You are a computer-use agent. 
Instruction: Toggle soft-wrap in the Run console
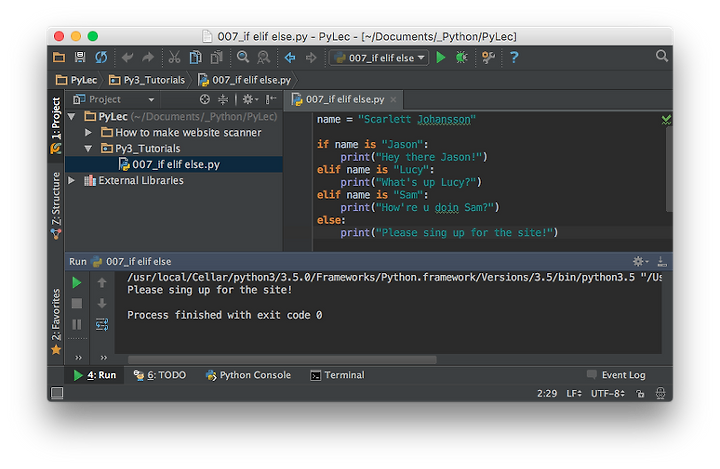102,325
